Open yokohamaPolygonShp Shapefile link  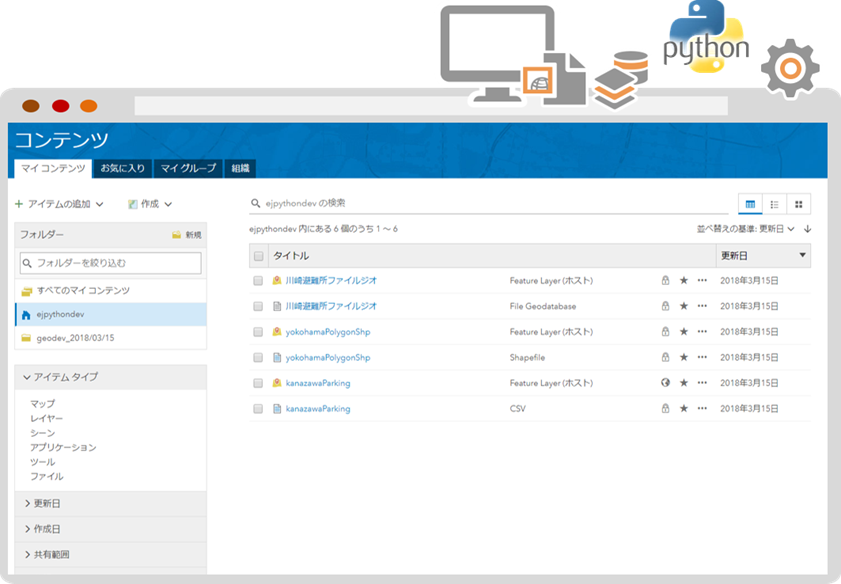click(x=328, y=357)
